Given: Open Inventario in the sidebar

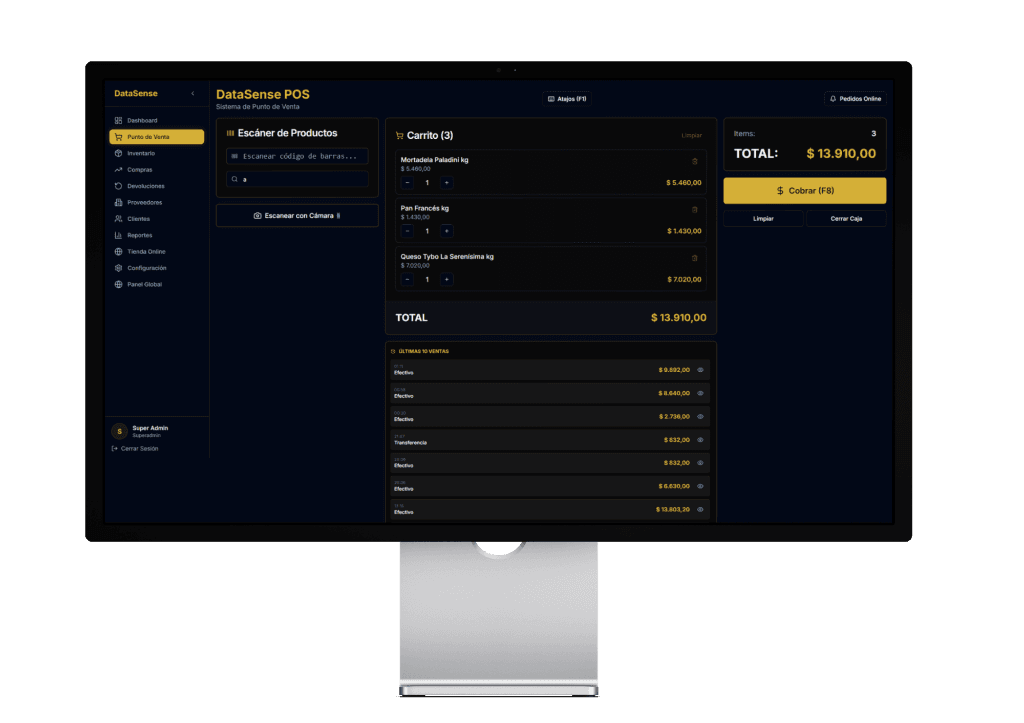Looking at the screenshot, I should click(x=141, y=153).
